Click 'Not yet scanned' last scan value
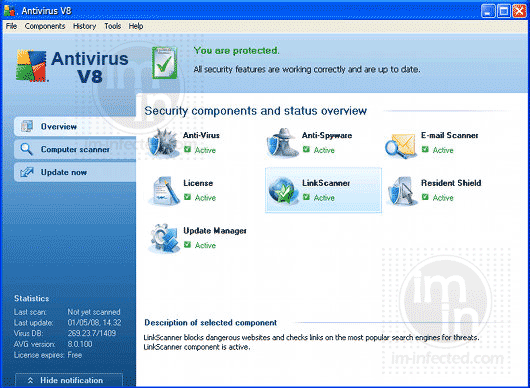This screenshot has width=530, height=388. click(x=94, y=312)
